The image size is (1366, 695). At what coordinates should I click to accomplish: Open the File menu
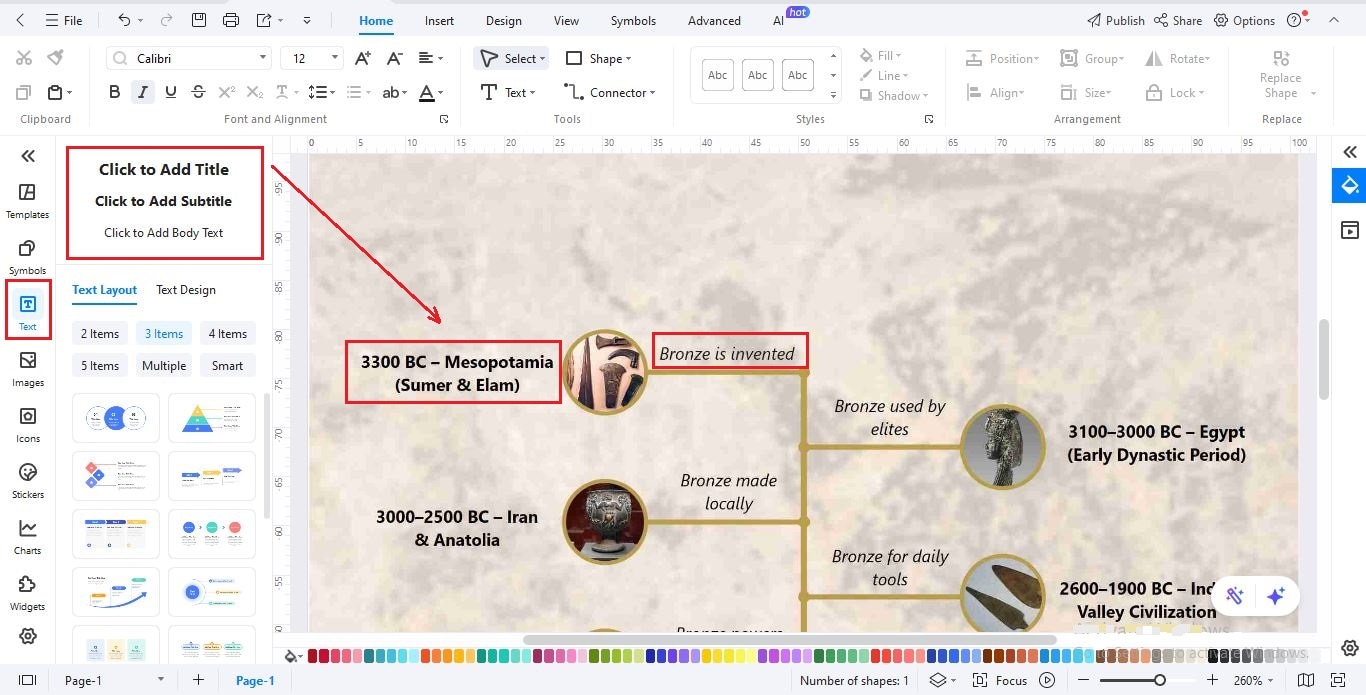(65, 20)
